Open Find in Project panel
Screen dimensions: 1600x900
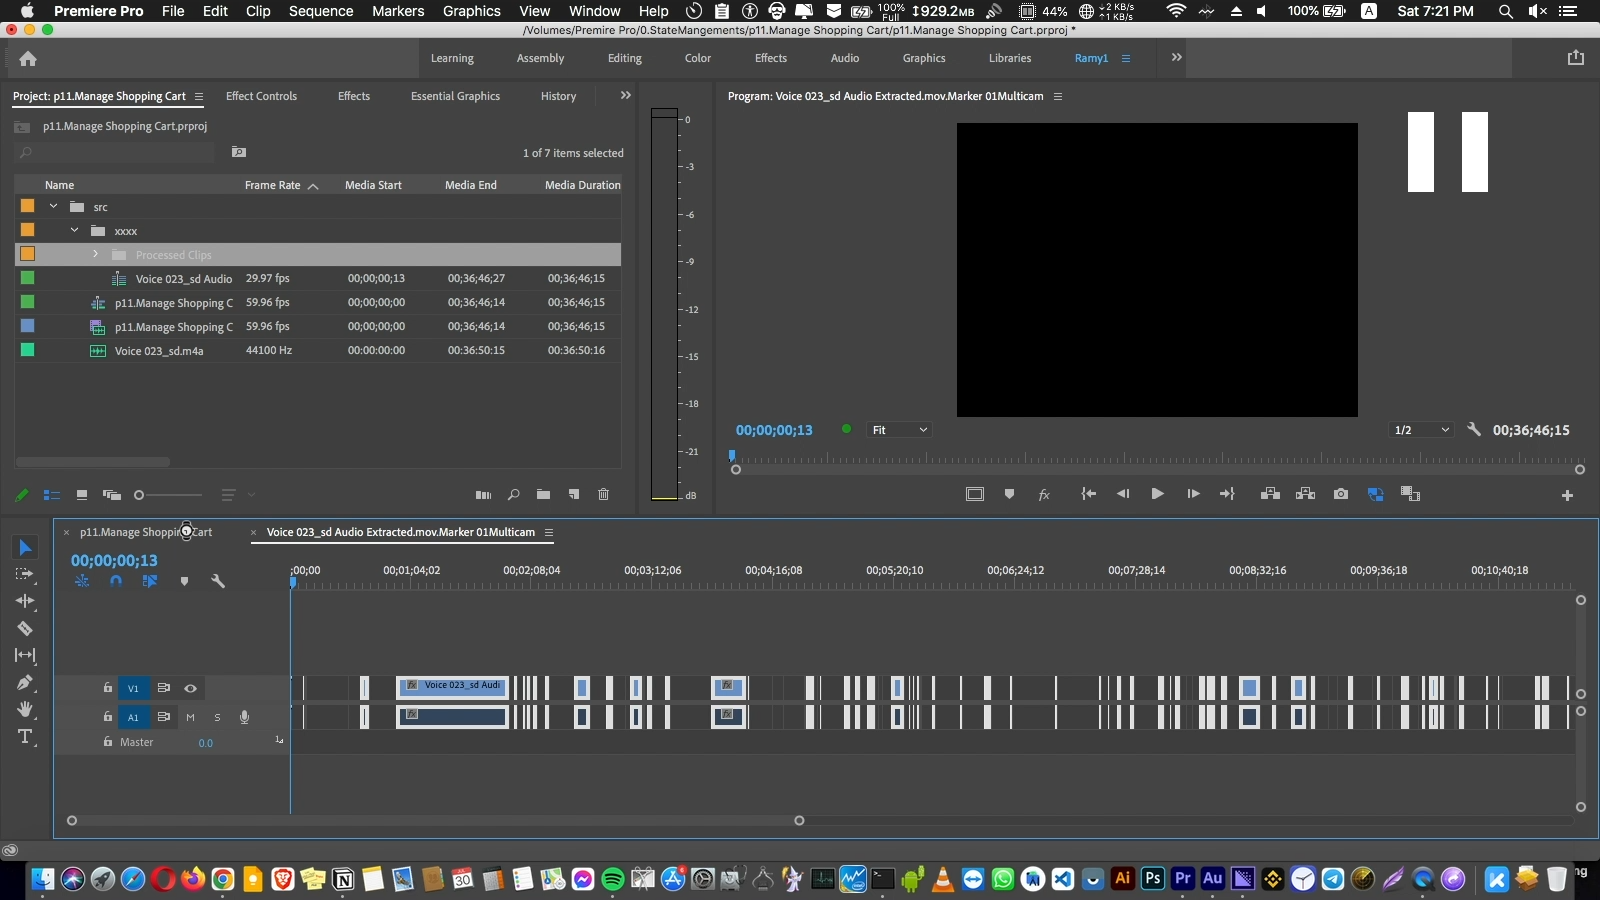coord(514,495)
